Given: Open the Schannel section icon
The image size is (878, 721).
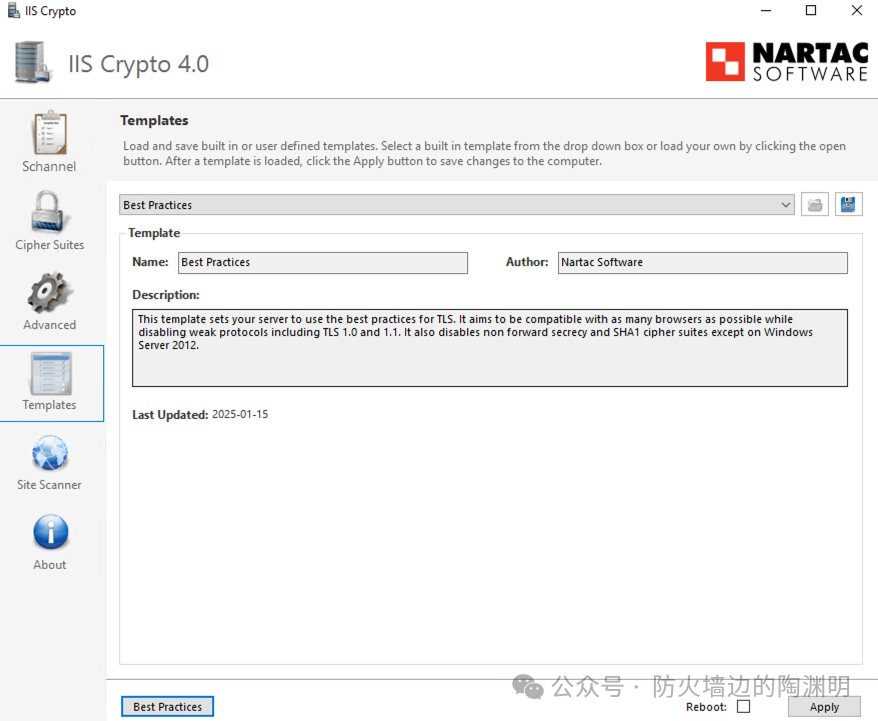Looking at the screenshot, I should click(49, 132).
